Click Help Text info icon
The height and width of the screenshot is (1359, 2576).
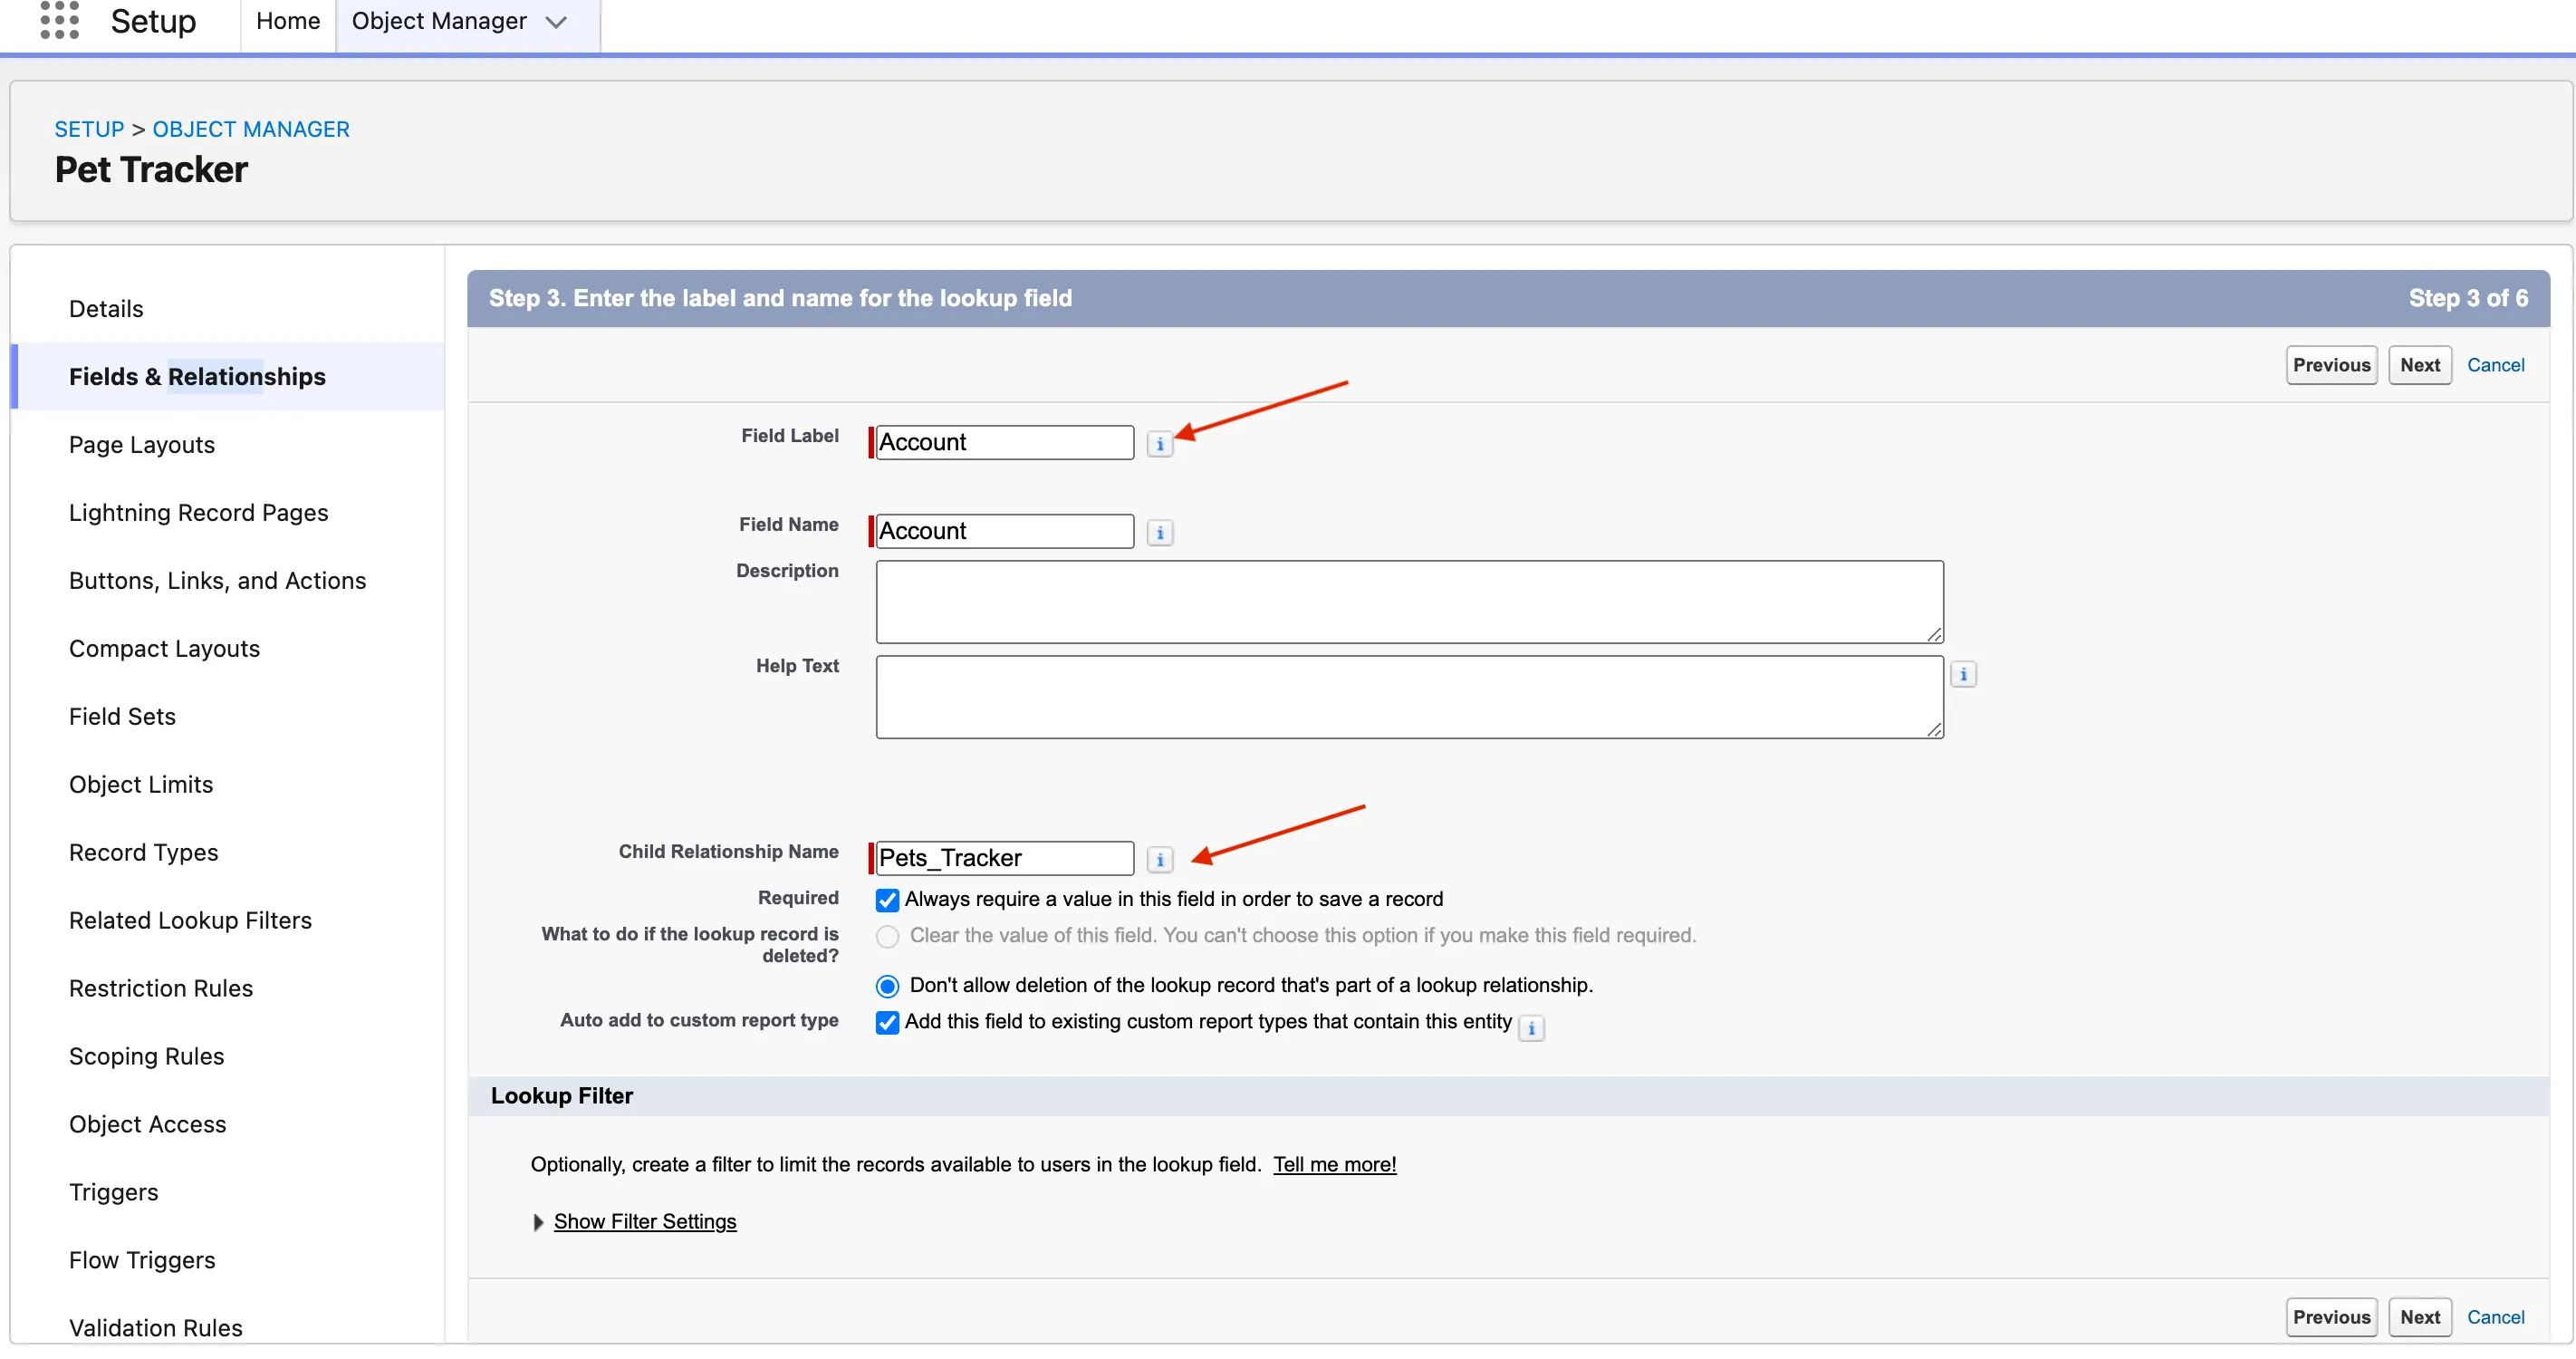click(1962, 675)
